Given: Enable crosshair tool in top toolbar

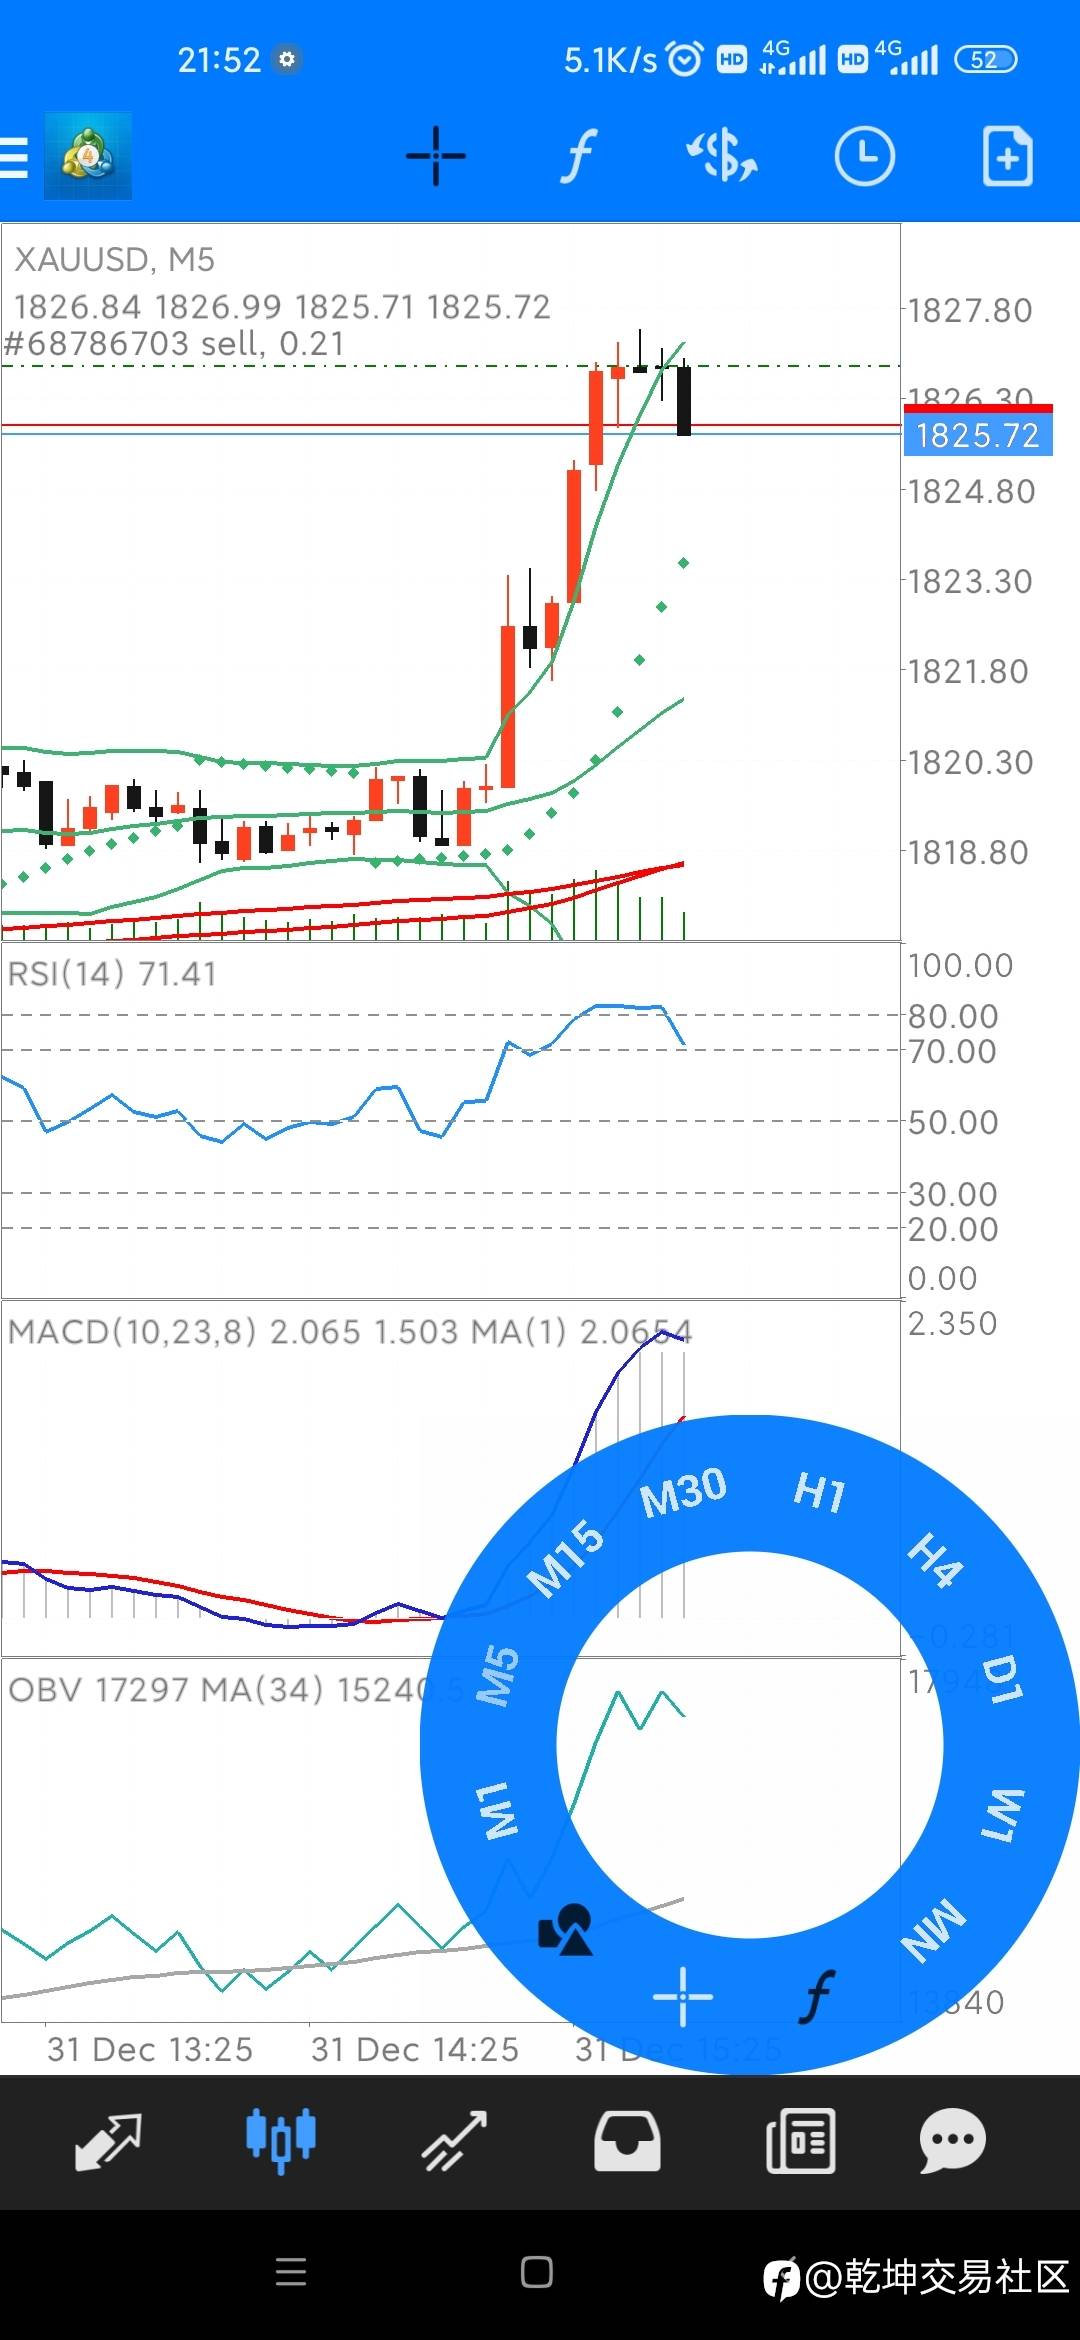Looking at the screenshot, I should click(436, 156).
